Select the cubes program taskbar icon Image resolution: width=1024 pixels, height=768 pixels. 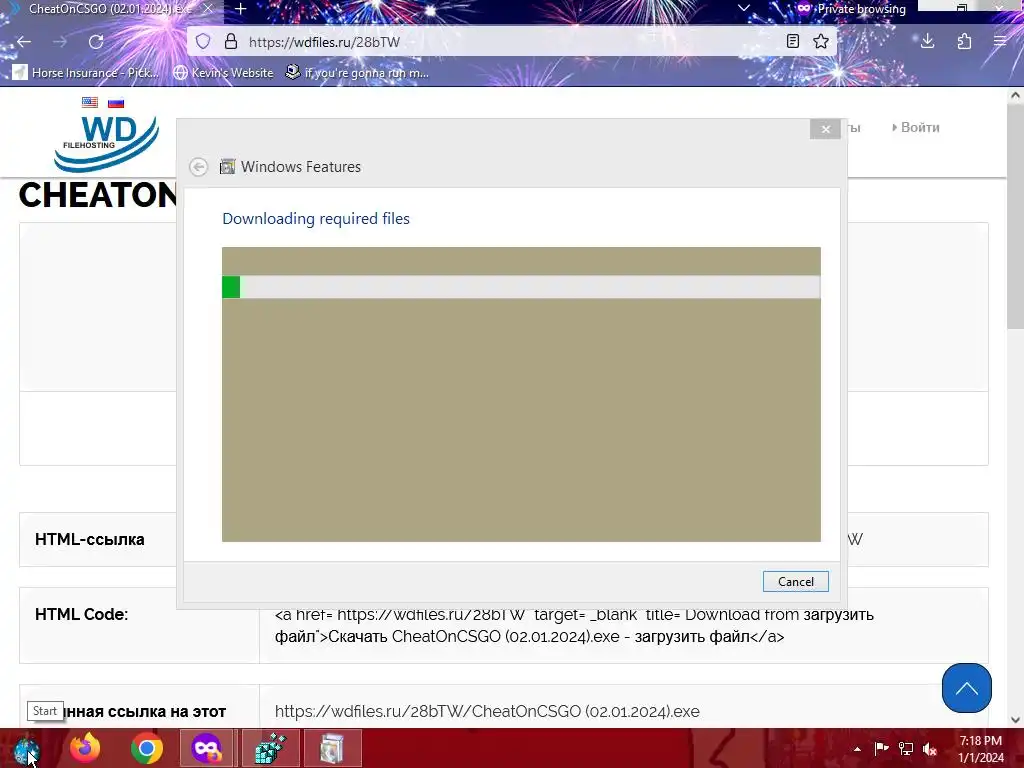pos(270,748)
